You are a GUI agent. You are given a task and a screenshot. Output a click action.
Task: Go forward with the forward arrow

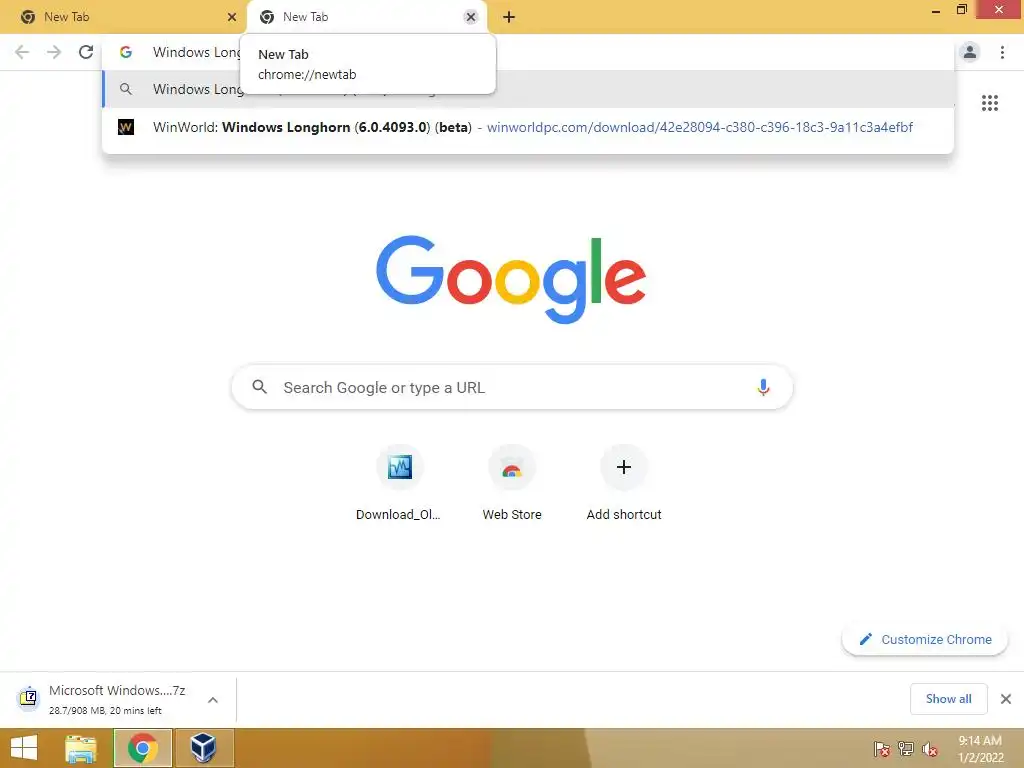click(x=54, y=52)
